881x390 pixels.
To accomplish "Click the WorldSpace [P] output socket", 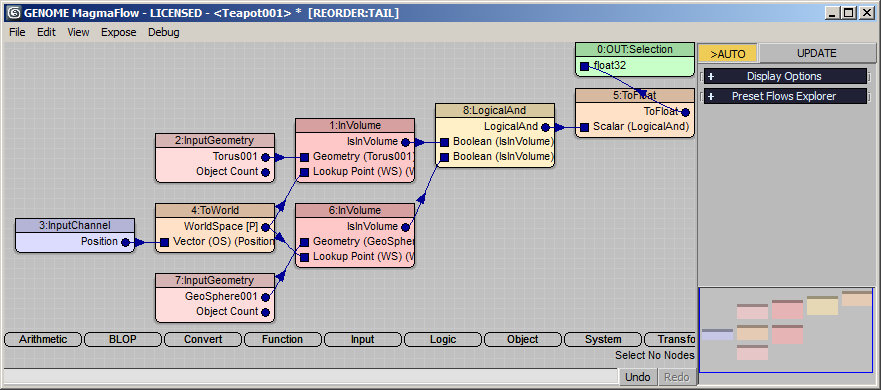I will click(265, 227).
